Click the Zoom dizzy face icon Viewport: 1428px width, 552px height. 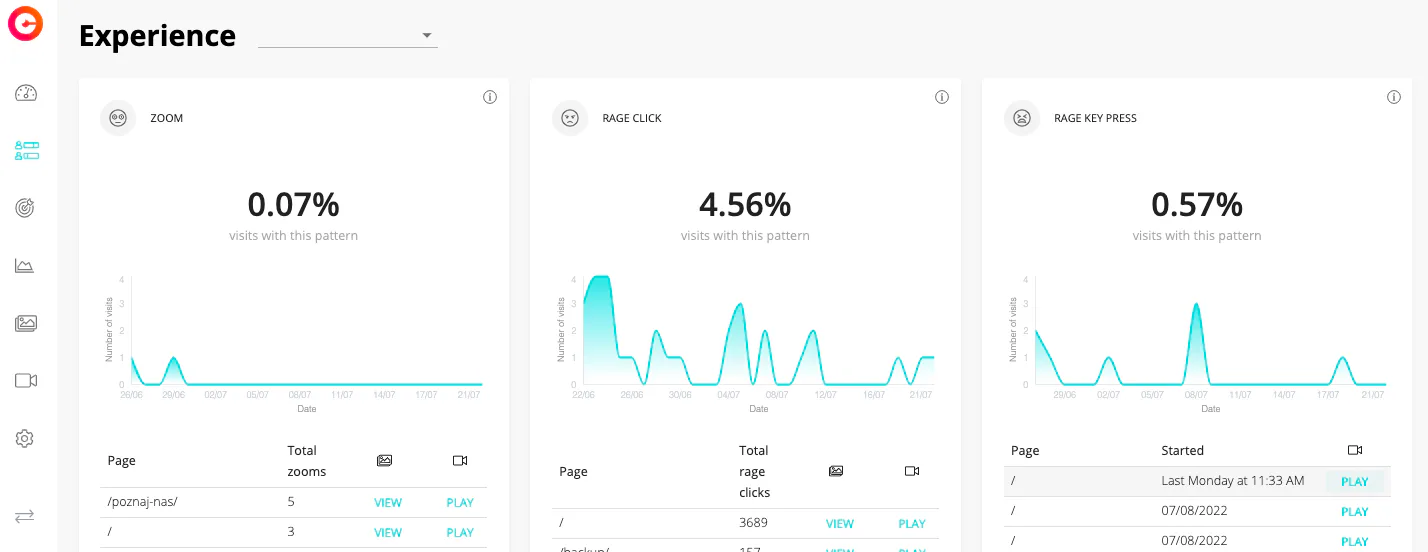point(118,118)
